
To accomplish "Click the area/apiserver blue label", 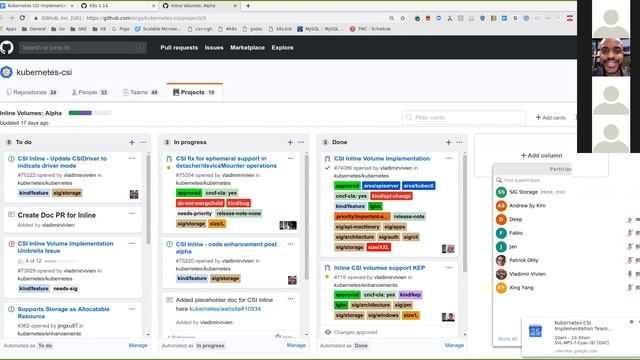I will pos(381,186).
